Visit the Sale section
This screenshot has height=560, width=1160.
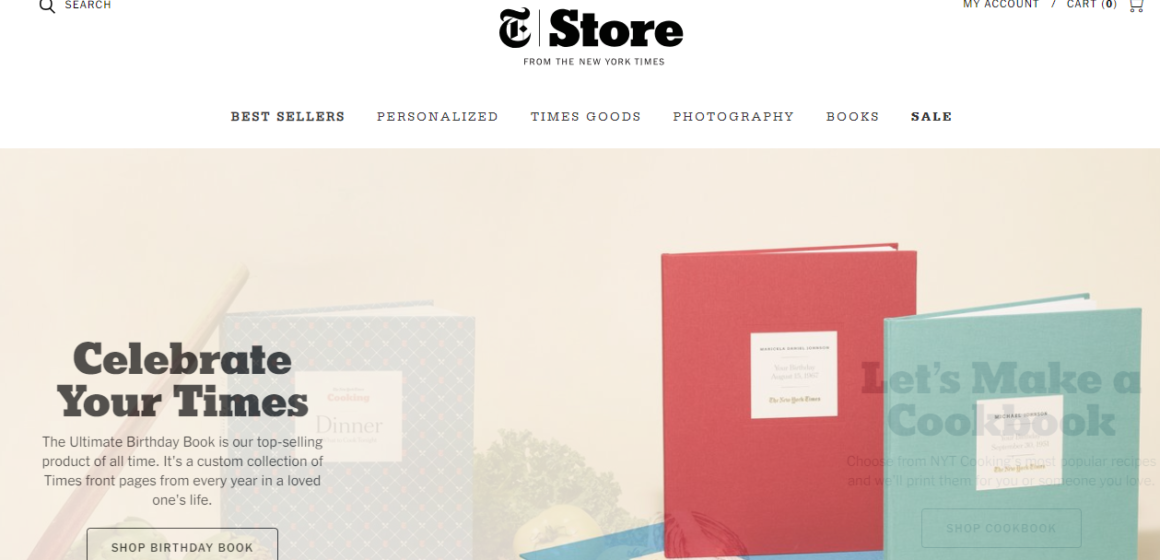click(931, 117)
